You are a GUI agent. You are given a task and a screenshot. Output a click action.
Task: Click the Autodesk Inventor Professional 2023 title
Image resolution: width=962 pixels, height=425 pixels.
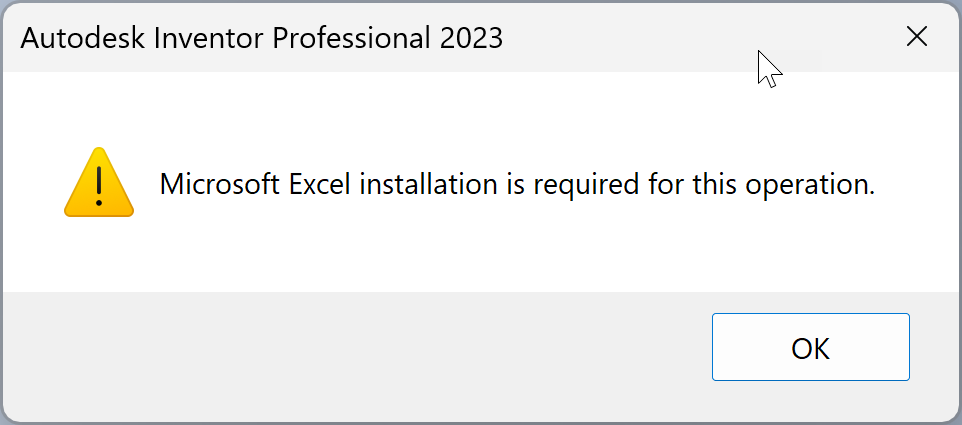261,38
